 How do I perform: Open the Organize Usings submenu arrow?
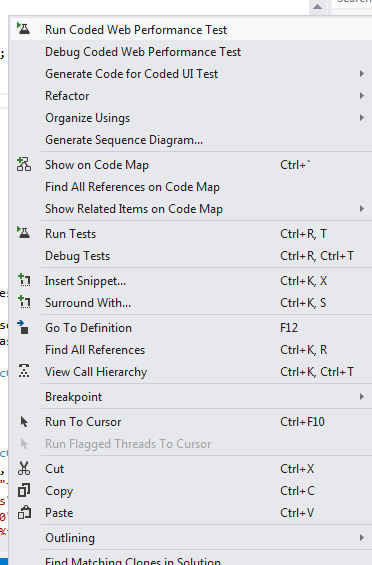tap(362, 117)
